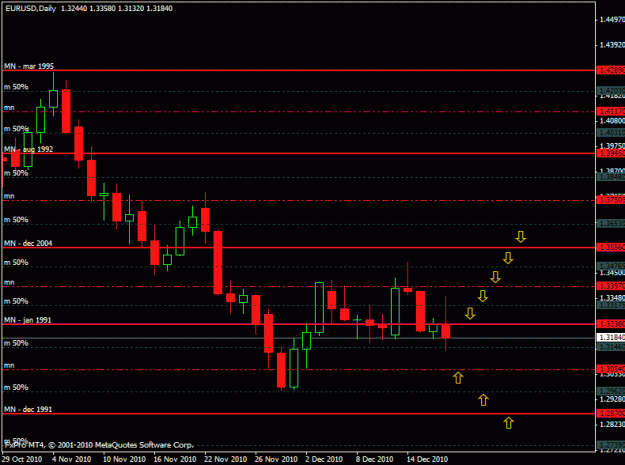
Task: Click the 14 Dec 2010 date label
Action: pos(427,459)
